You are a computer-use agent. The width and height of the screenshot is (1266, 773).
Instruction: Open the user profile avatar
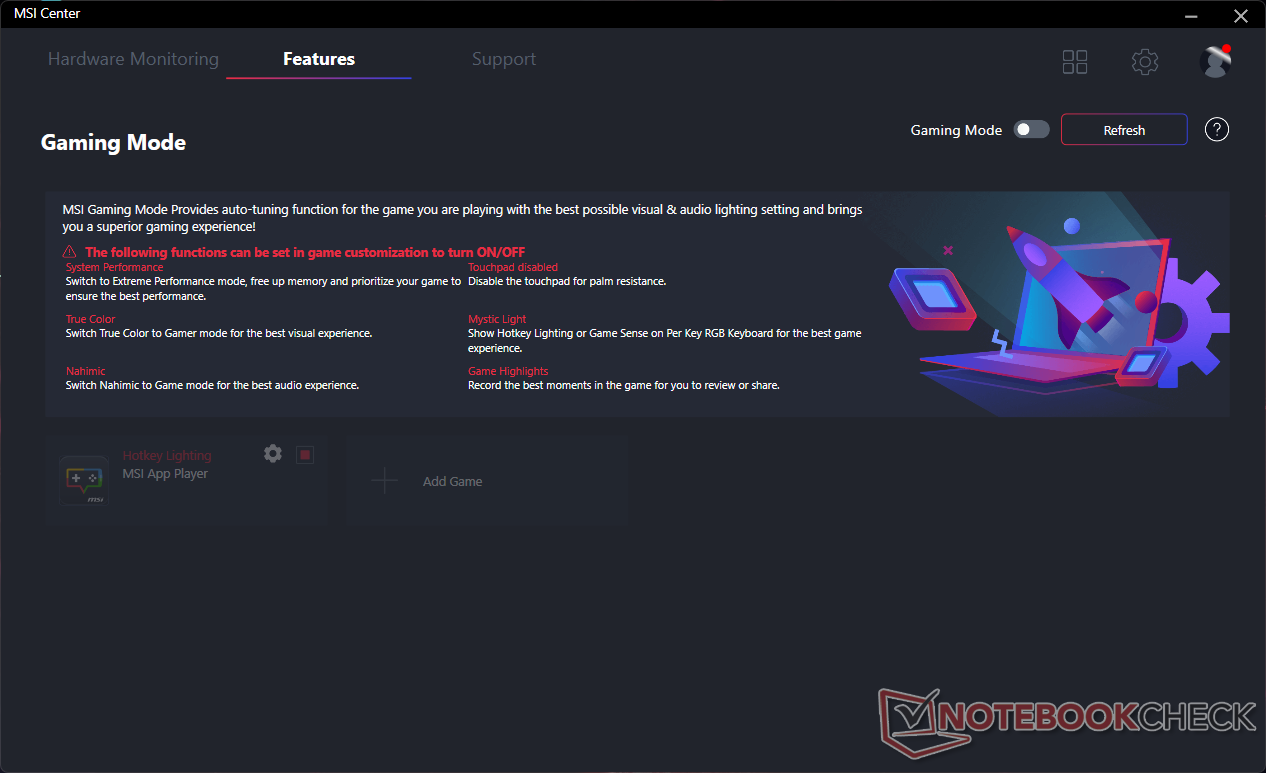pos(1215,61)
